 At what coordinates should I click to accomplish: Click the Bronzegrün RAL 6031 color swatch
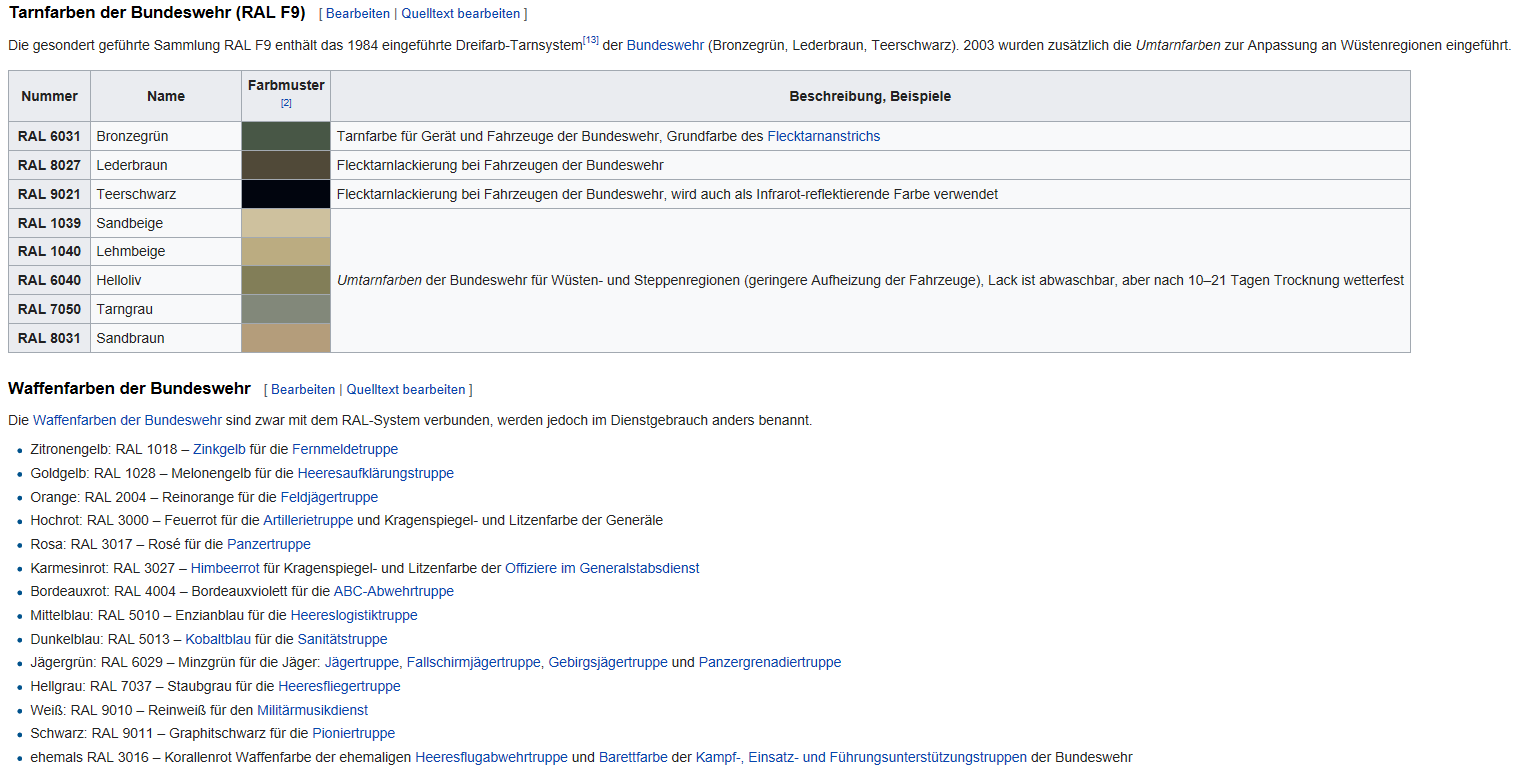click(285, 136)
